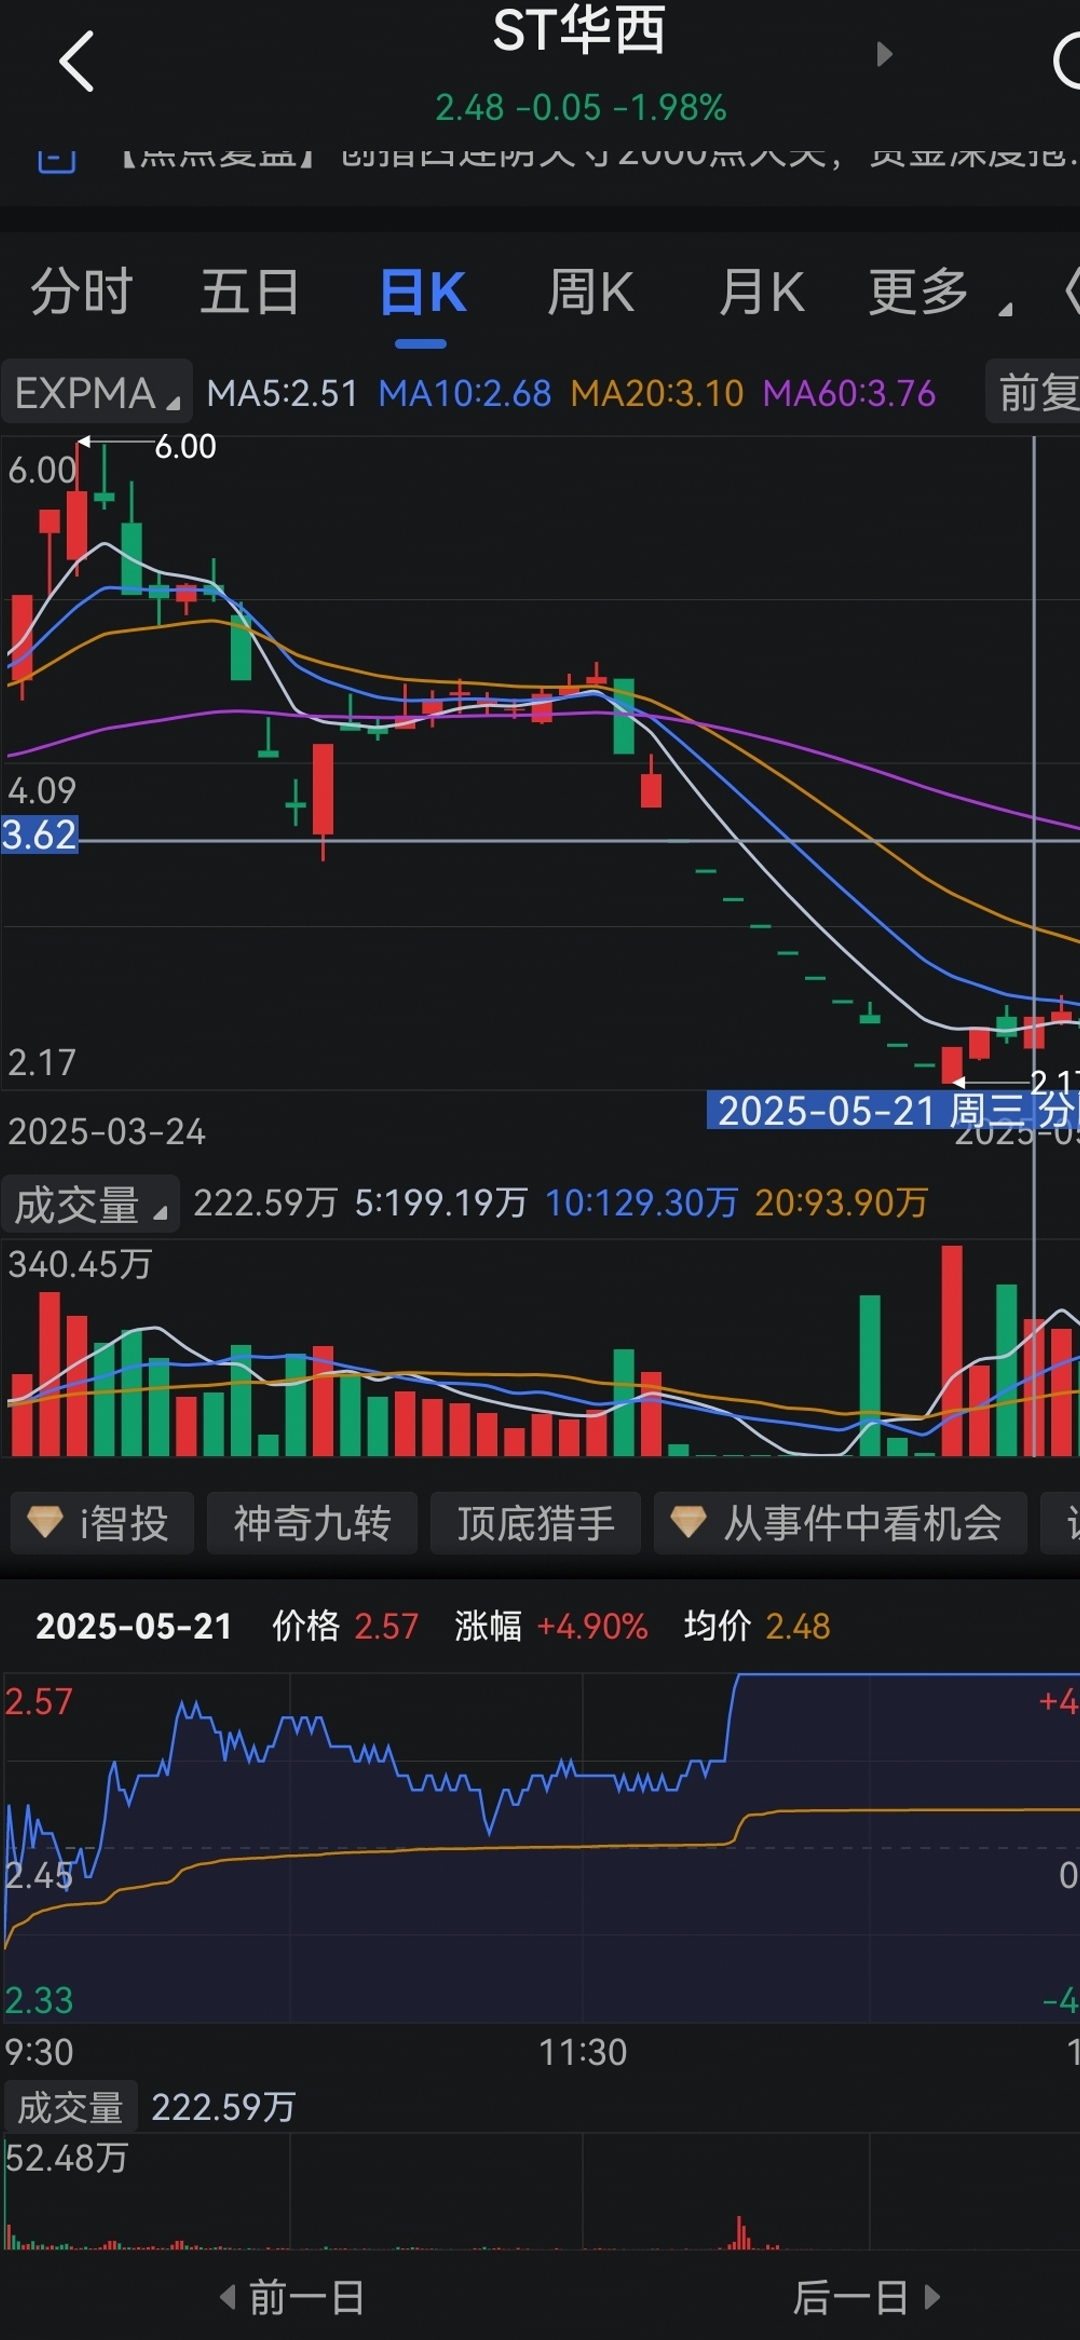
Task: Open the scrolling news headline
Action: (x=600, y=160)
